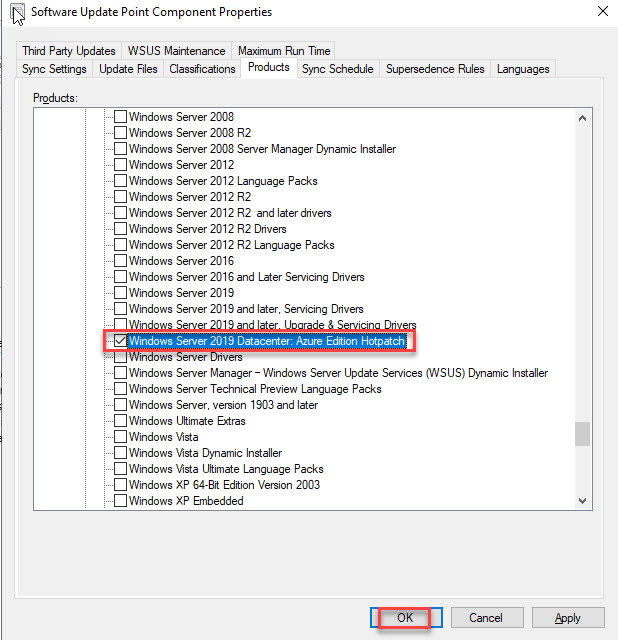This screenshot has width=618, height=640.
Task: Click the dialog title bar window icon
Action: coord(17,13)
